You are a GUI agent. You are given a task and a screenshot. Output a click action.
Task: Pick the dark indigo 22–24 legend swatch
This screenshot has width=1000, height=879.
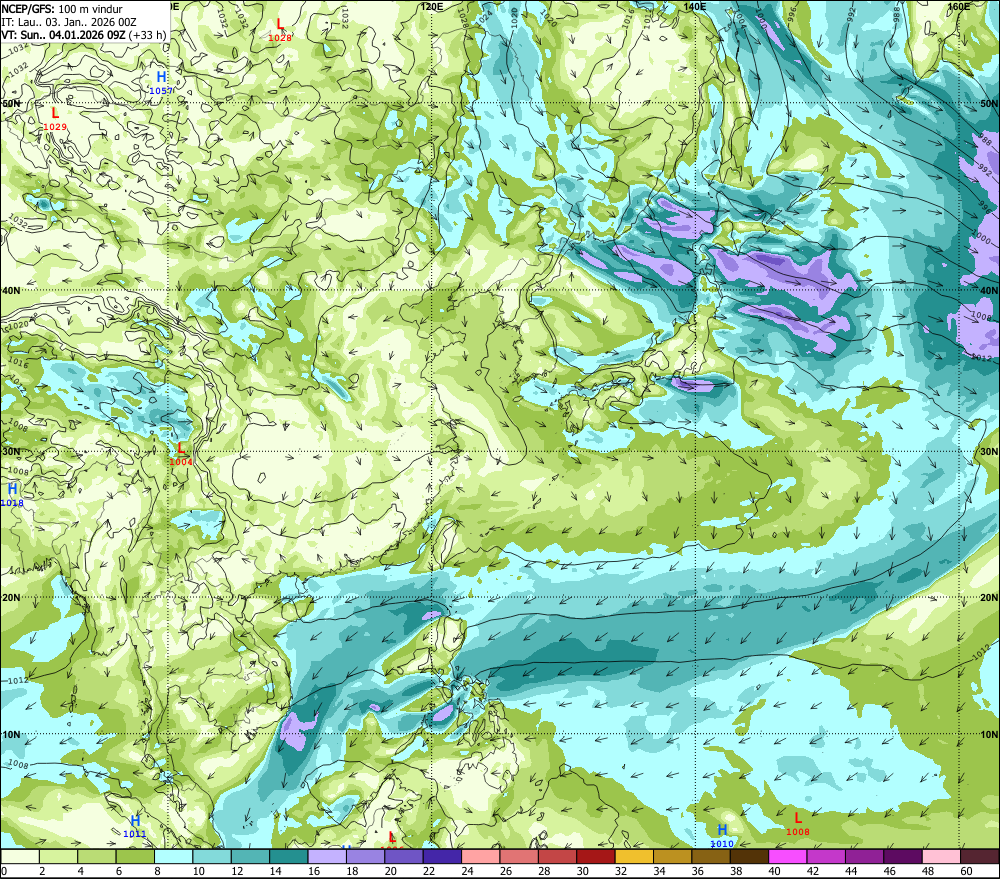tap(442, 856)
